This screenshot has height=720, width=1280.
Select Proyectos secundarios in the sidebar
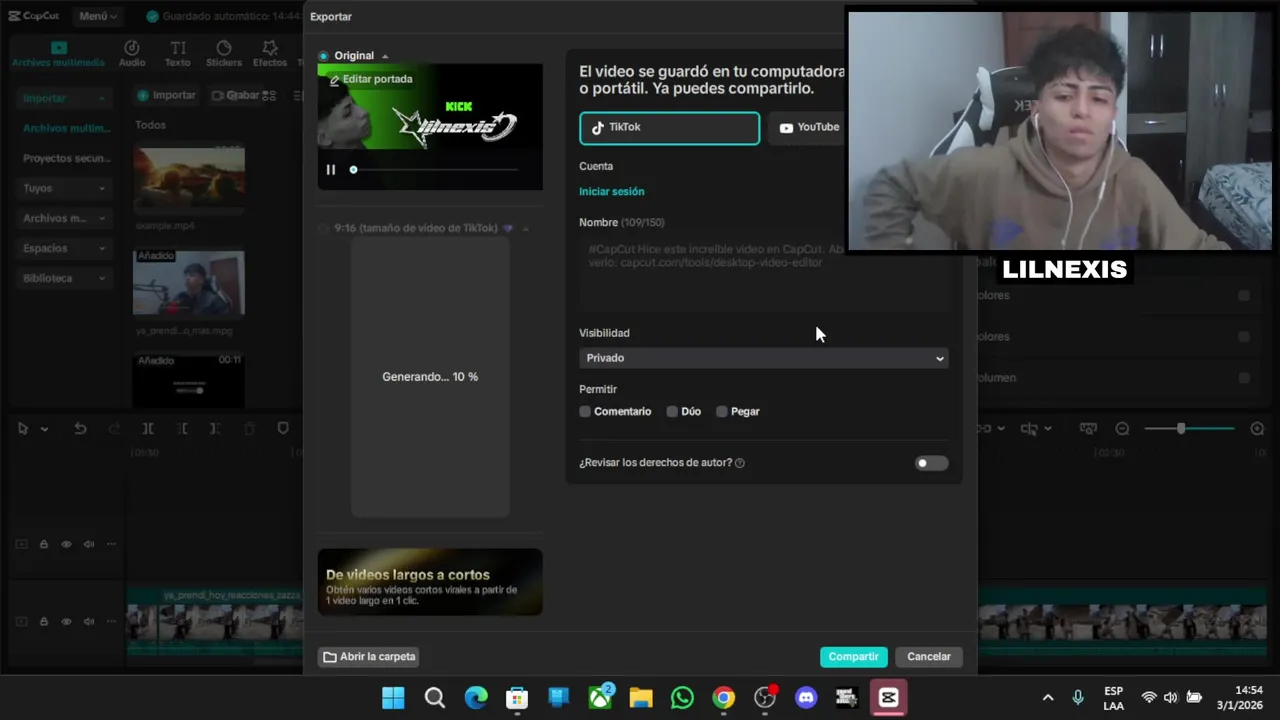[66, 158]
